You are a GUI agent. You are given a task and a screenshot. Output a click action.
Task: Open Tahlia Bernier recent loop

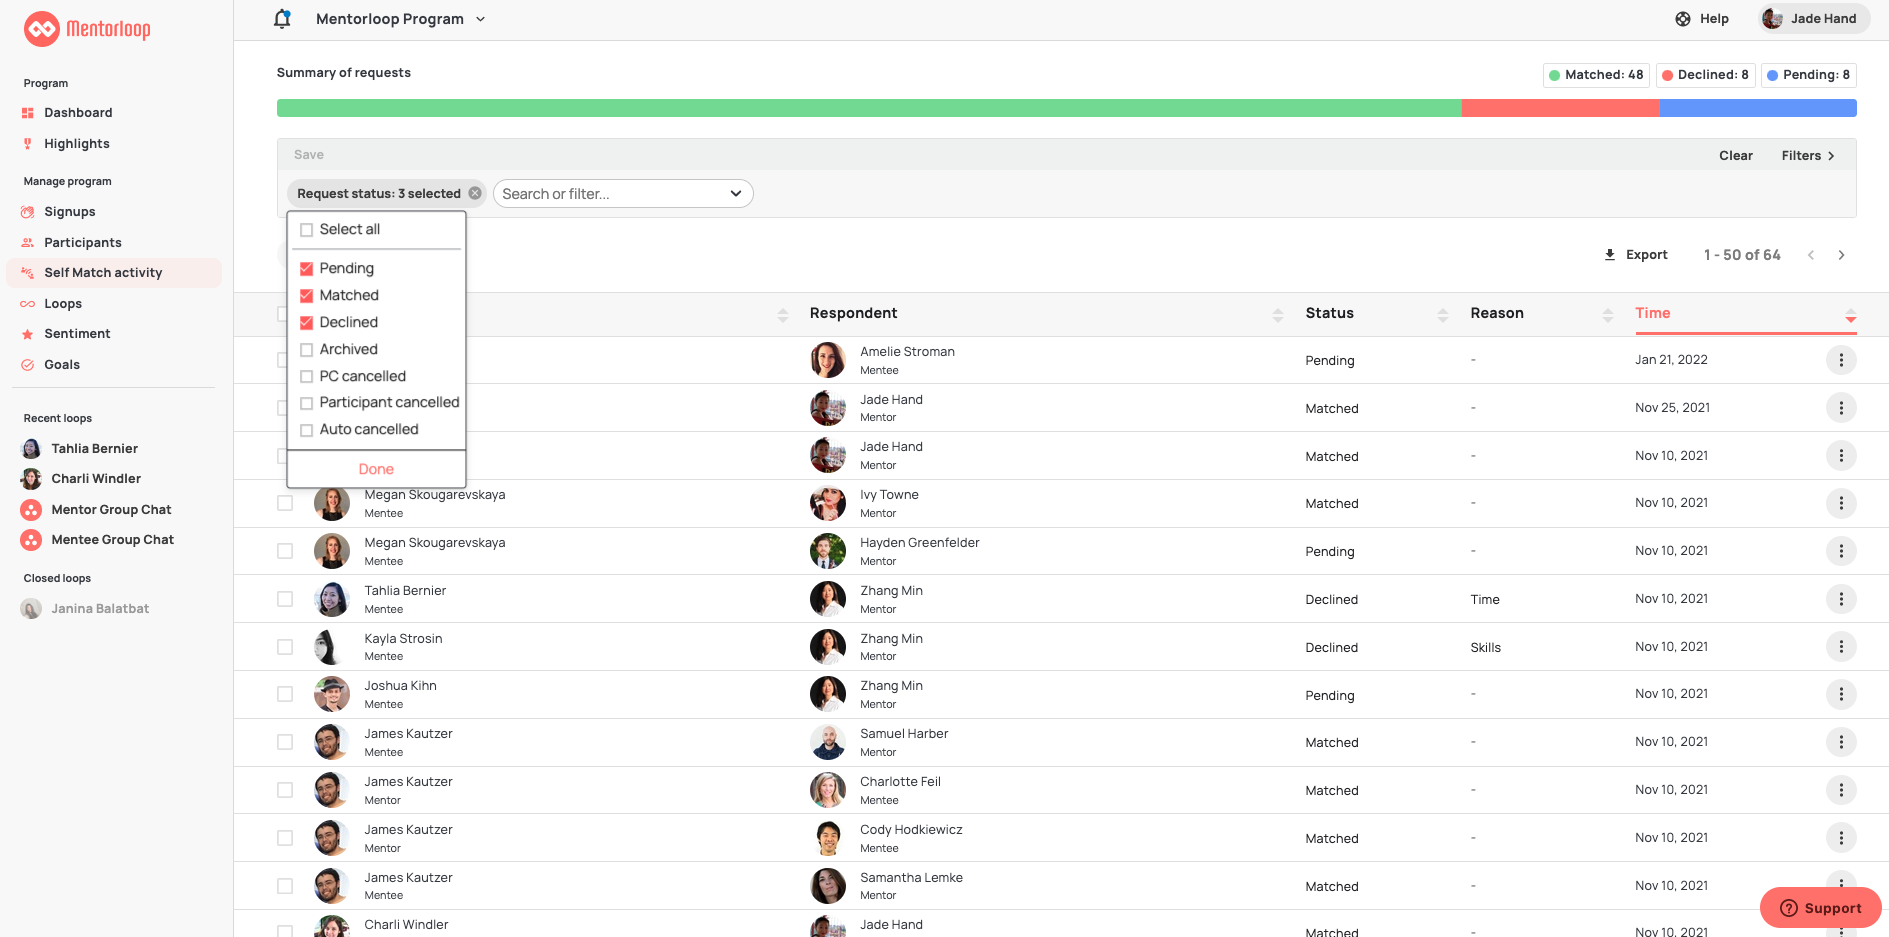pos(80,449)
